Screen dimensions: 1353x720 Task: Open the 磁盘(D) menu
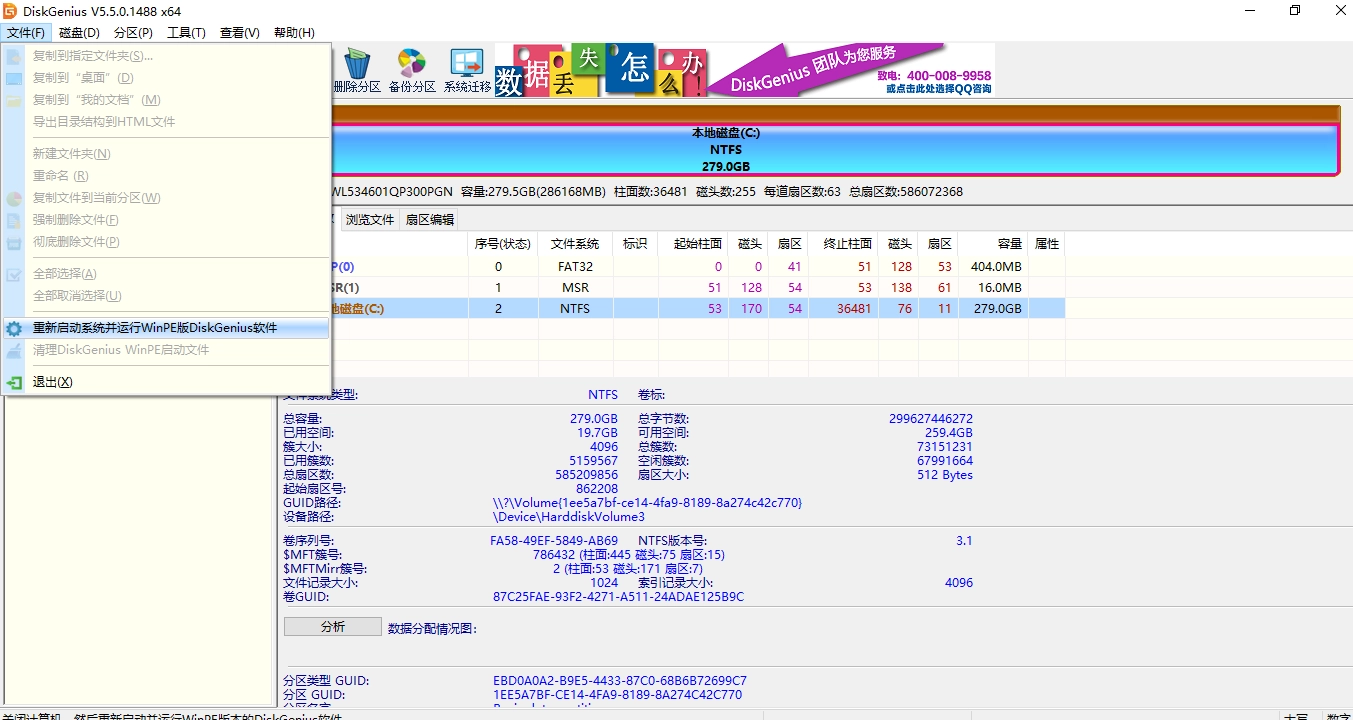point(79,33)
